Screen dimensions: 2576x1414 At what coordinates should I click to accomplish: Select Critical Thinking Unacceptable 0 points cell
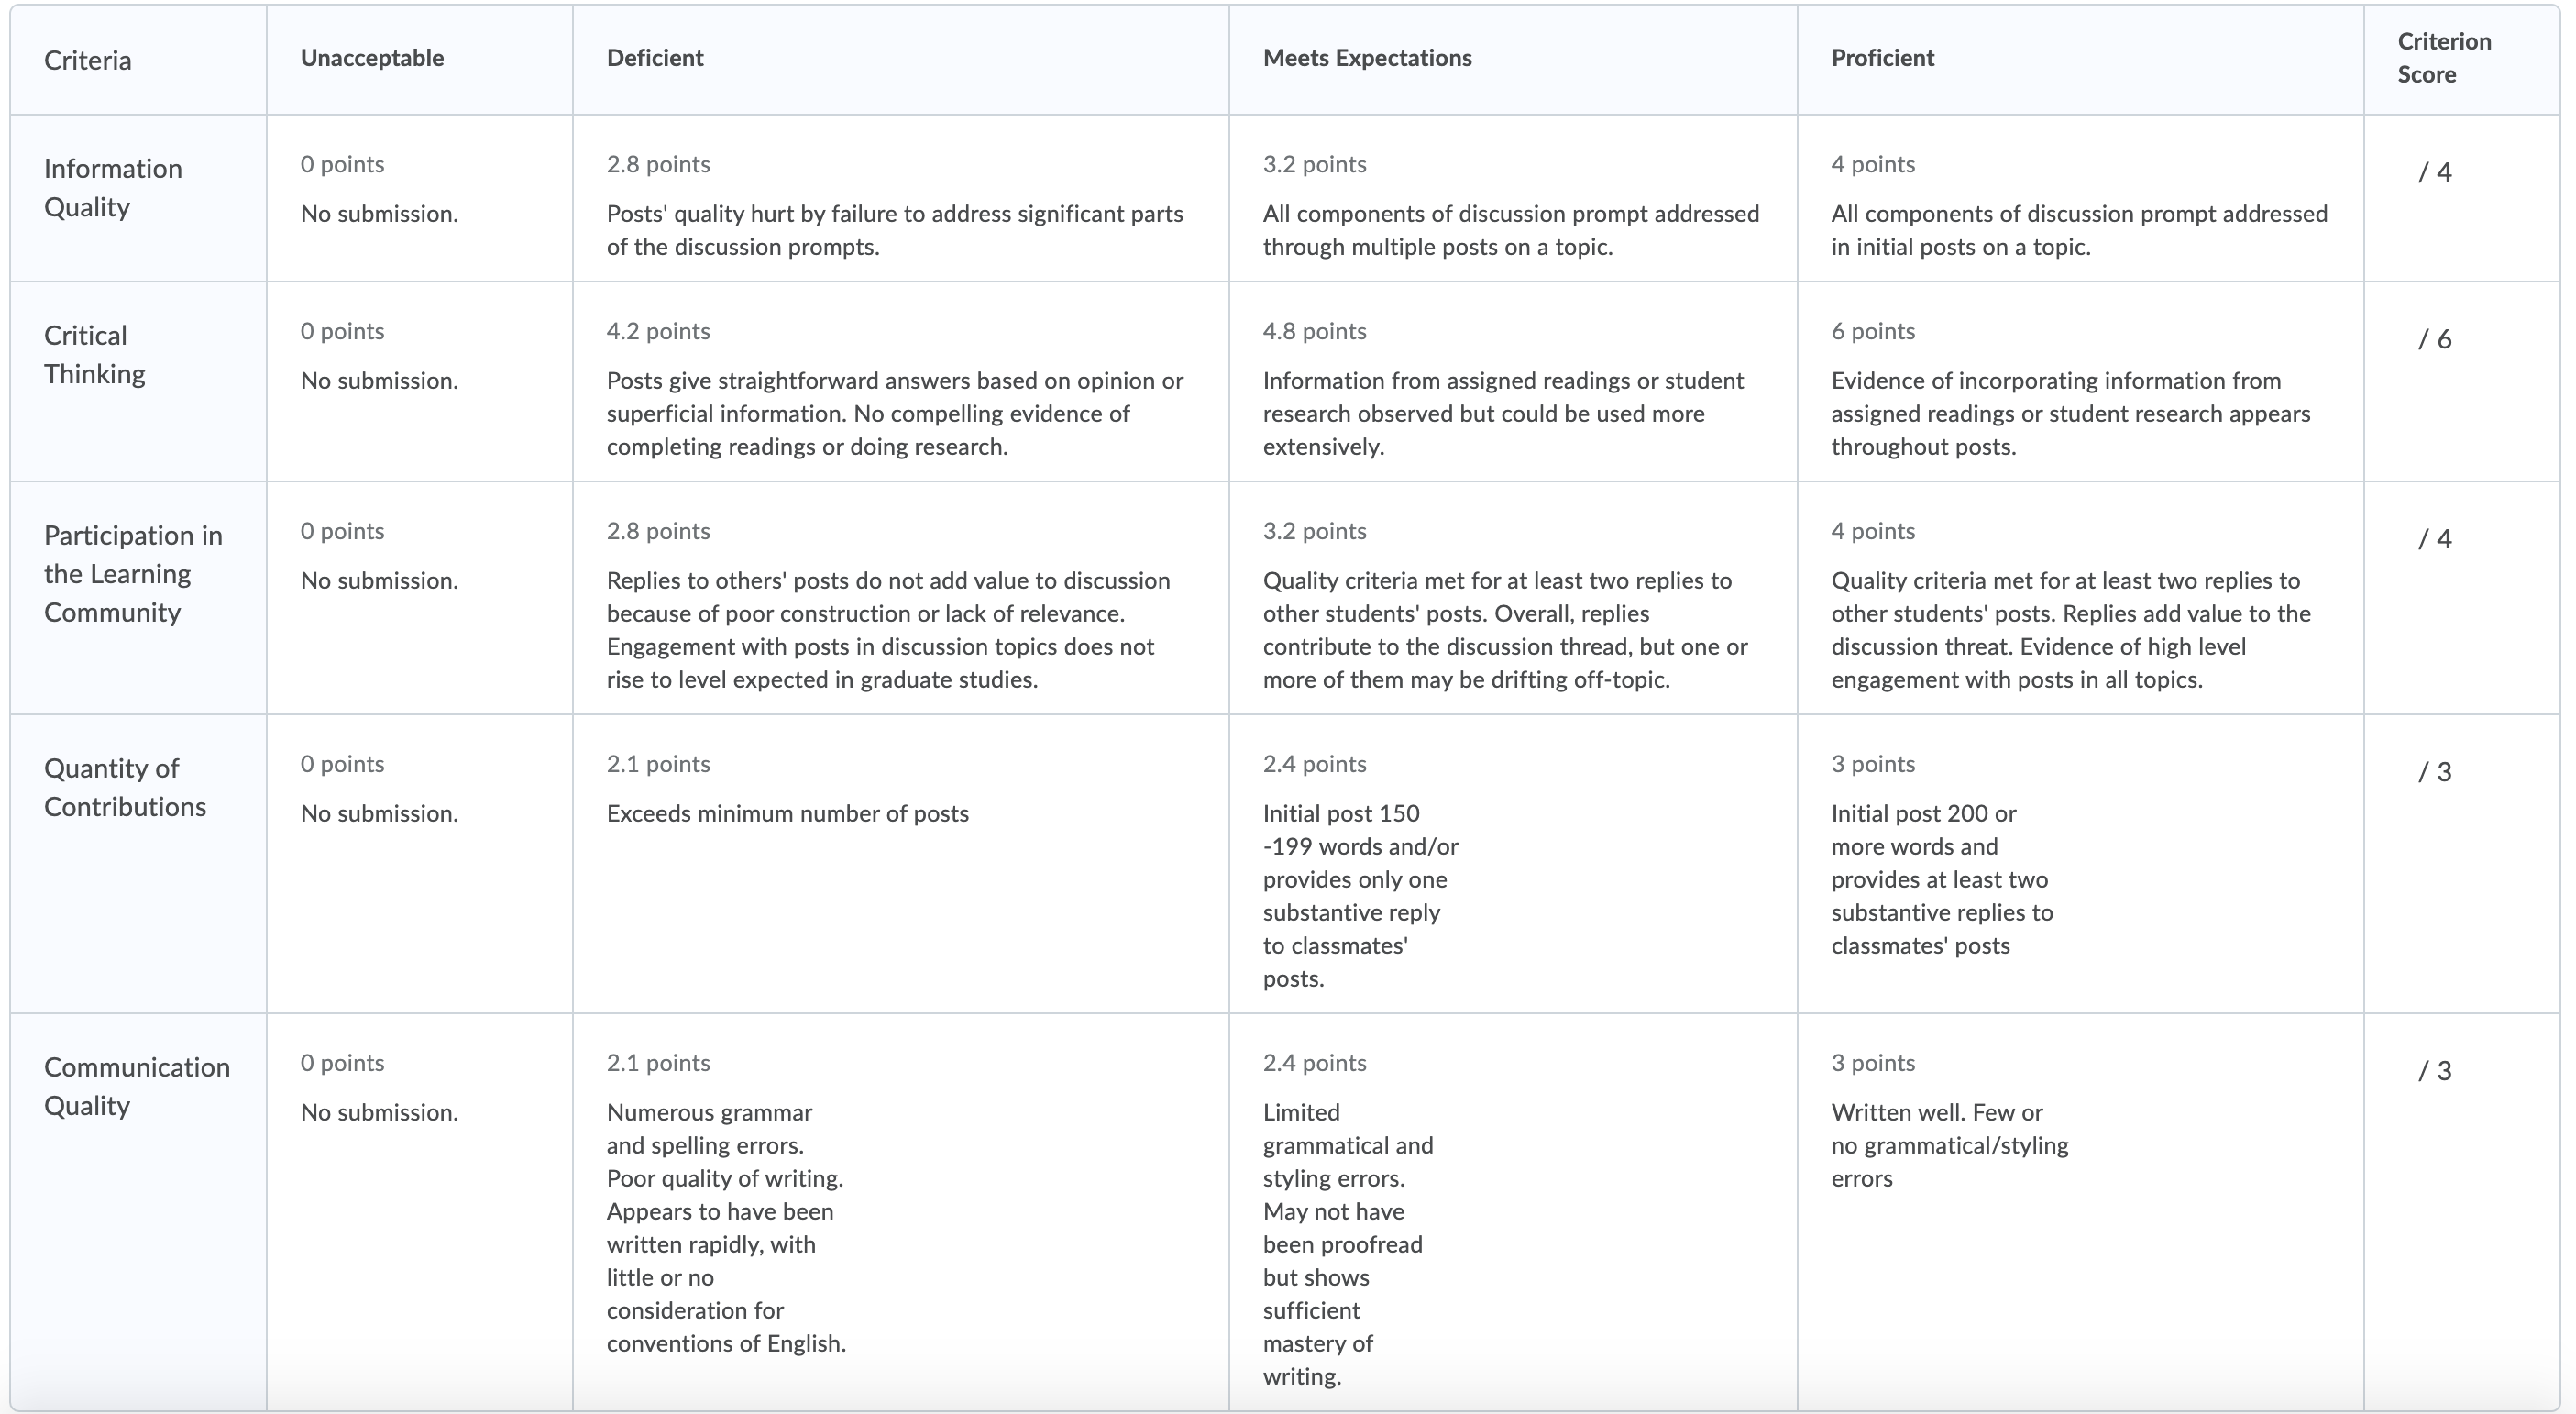coord(419,382)
